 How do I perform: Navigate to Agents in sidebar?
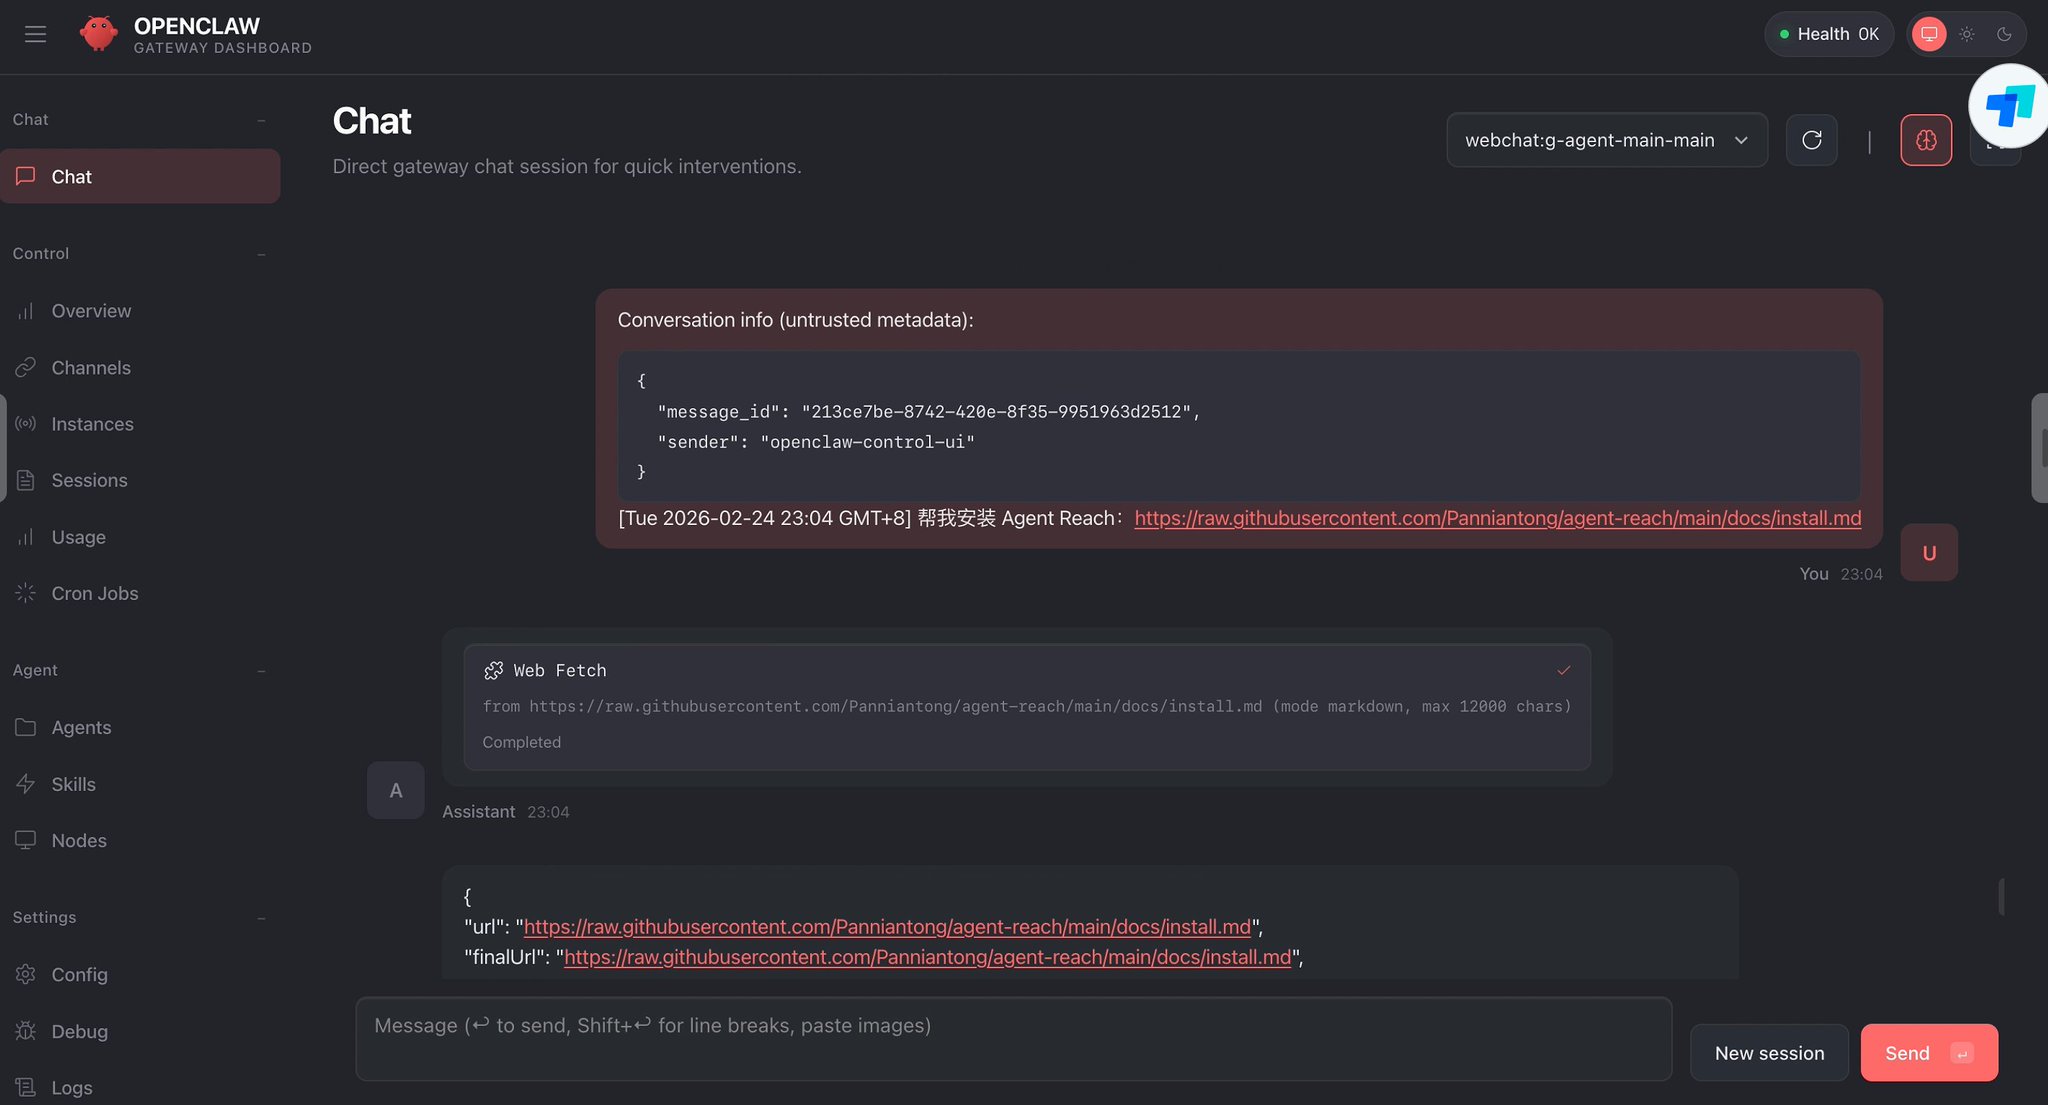click(140, 727)
